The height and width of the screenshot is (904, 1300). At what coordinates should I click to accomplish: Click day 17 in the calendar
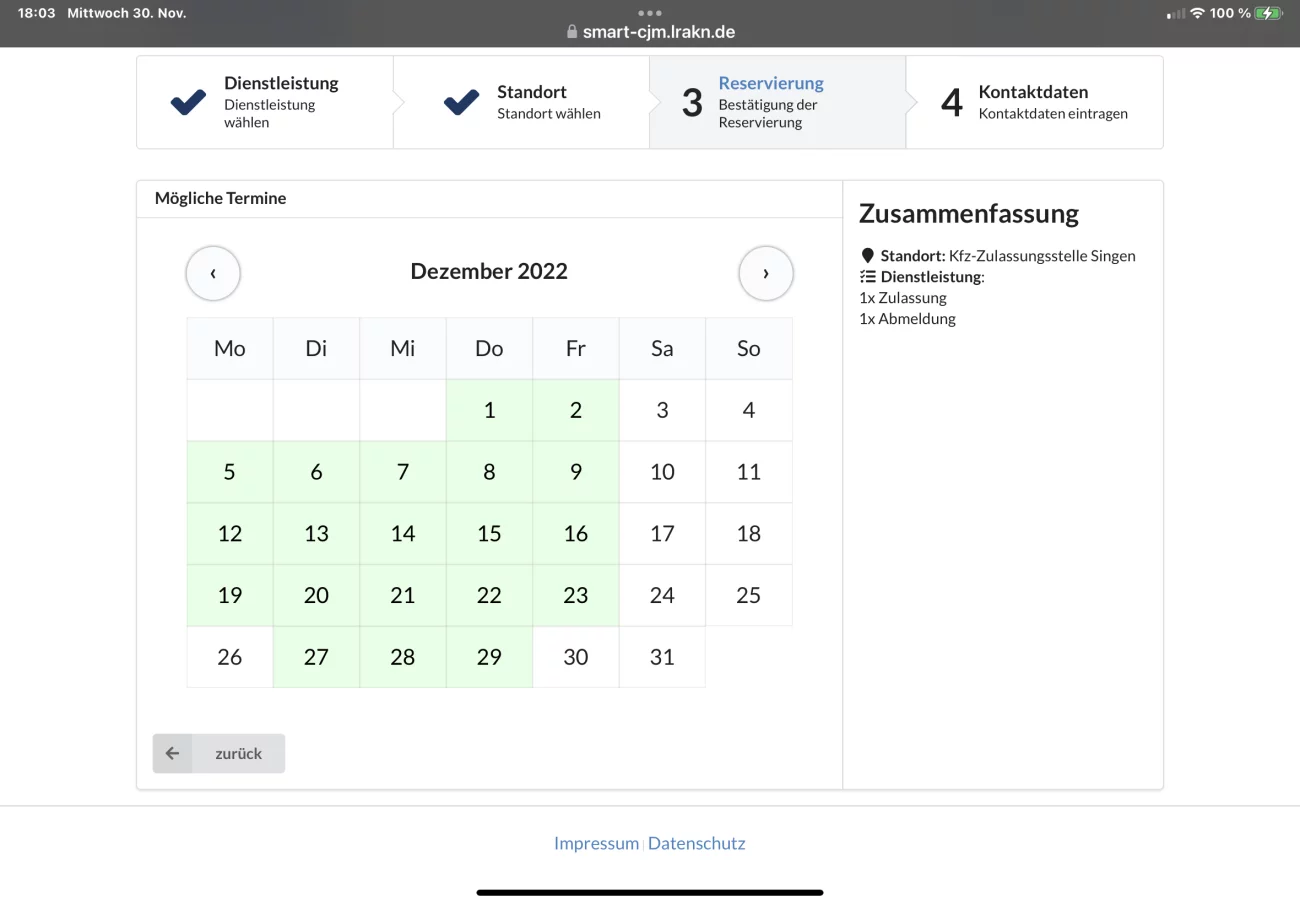click(x=662, y=534)
